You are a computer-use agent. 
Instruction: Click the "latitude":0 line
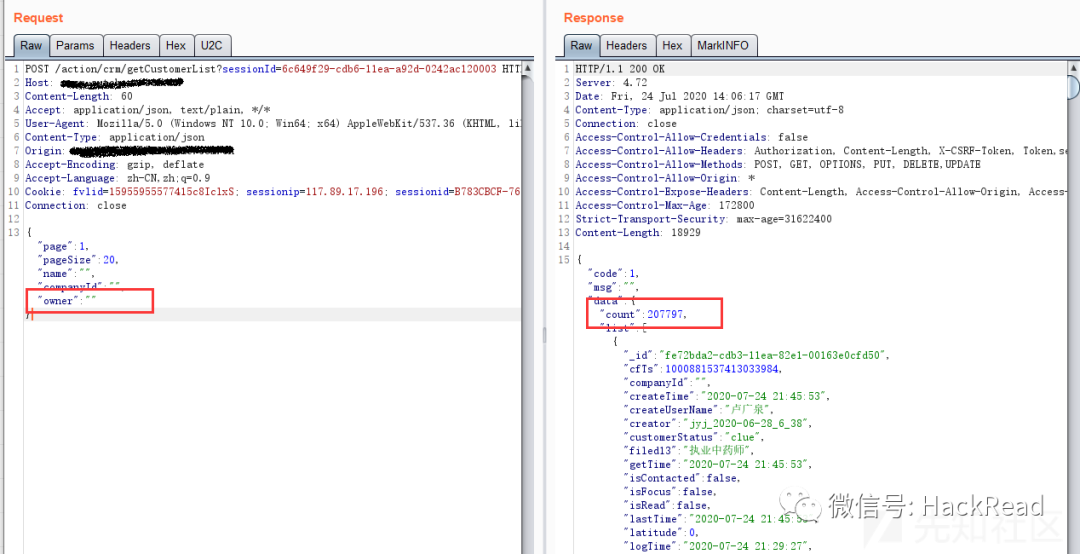[661, 533]
